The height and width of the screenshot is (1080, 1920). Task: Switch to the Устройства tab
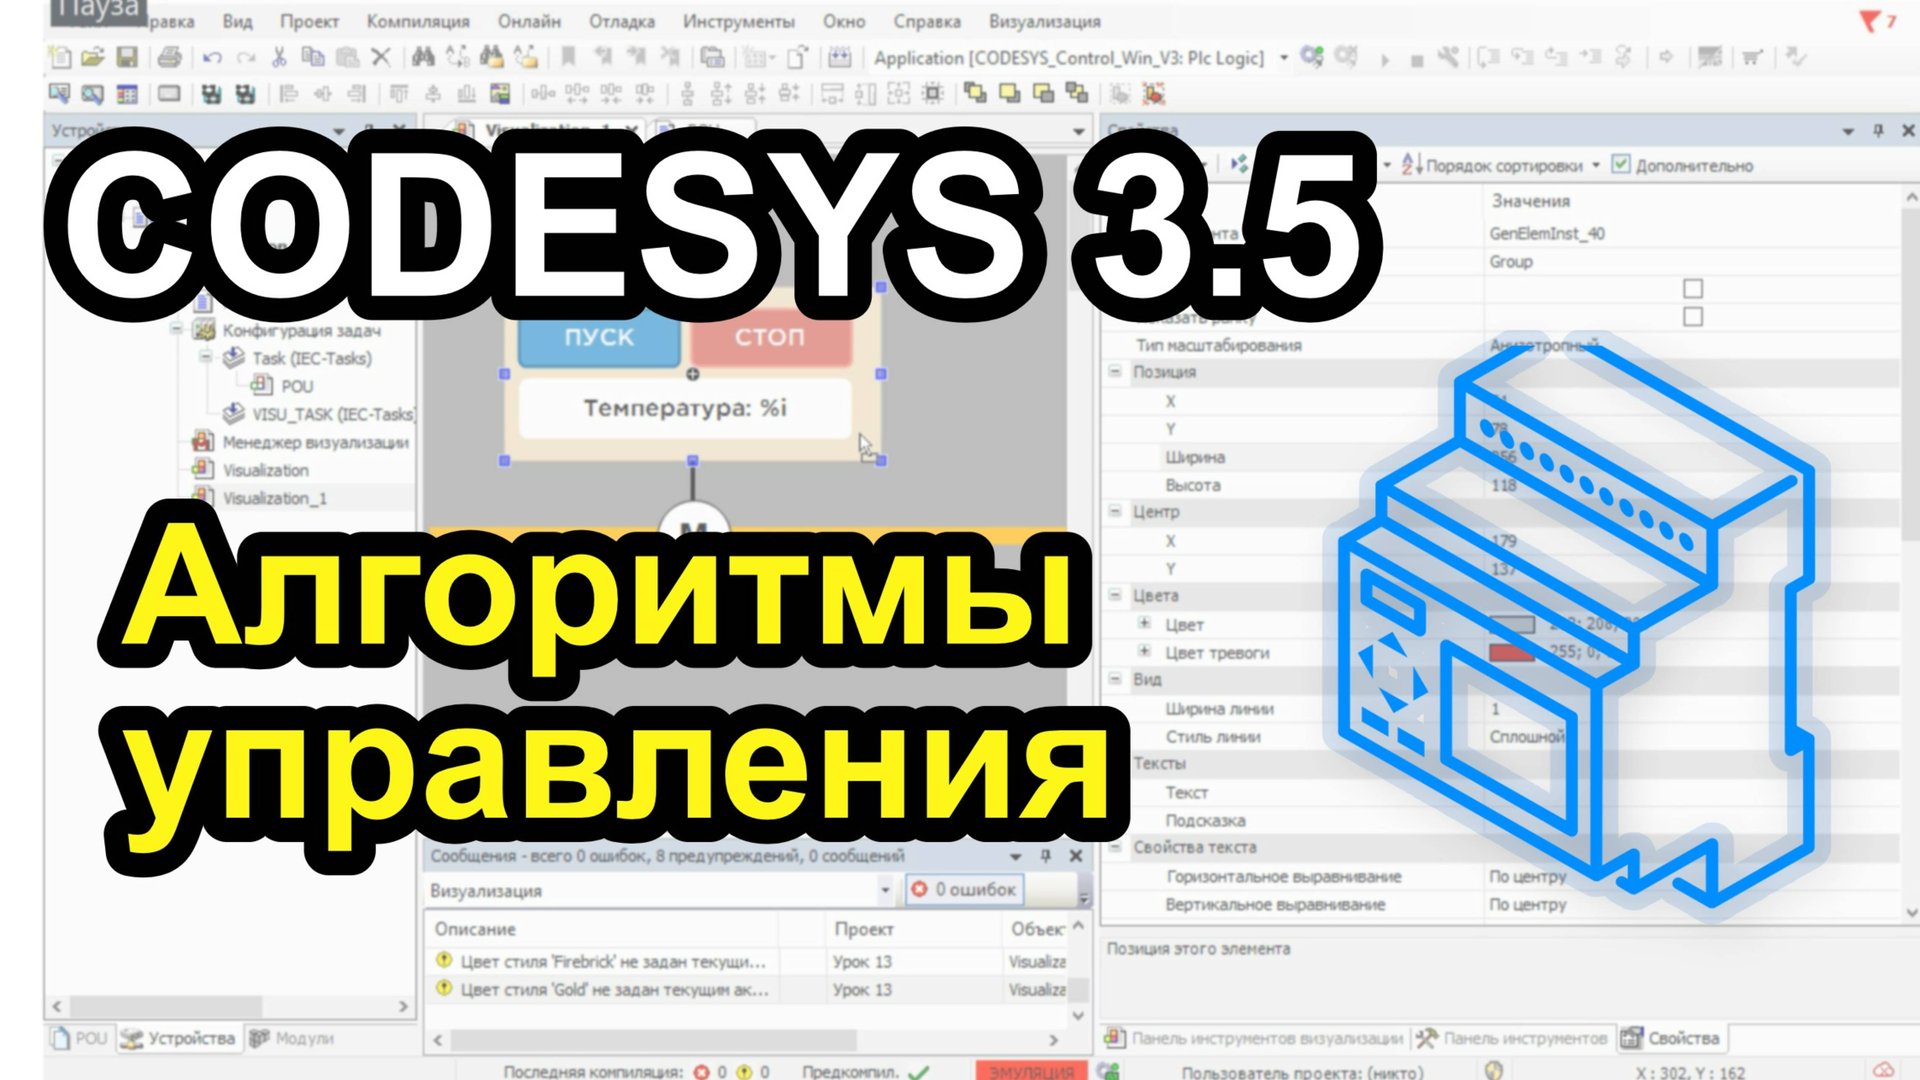click(x=178, y=1038)
